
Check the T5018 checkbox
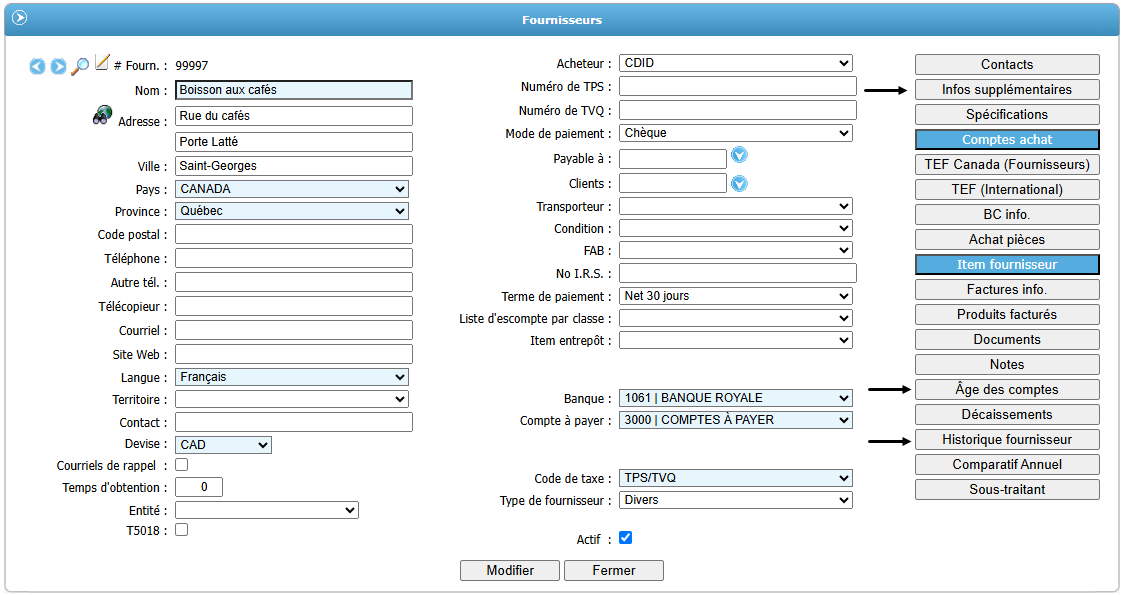pyautogui.click(x=181, y=530)
